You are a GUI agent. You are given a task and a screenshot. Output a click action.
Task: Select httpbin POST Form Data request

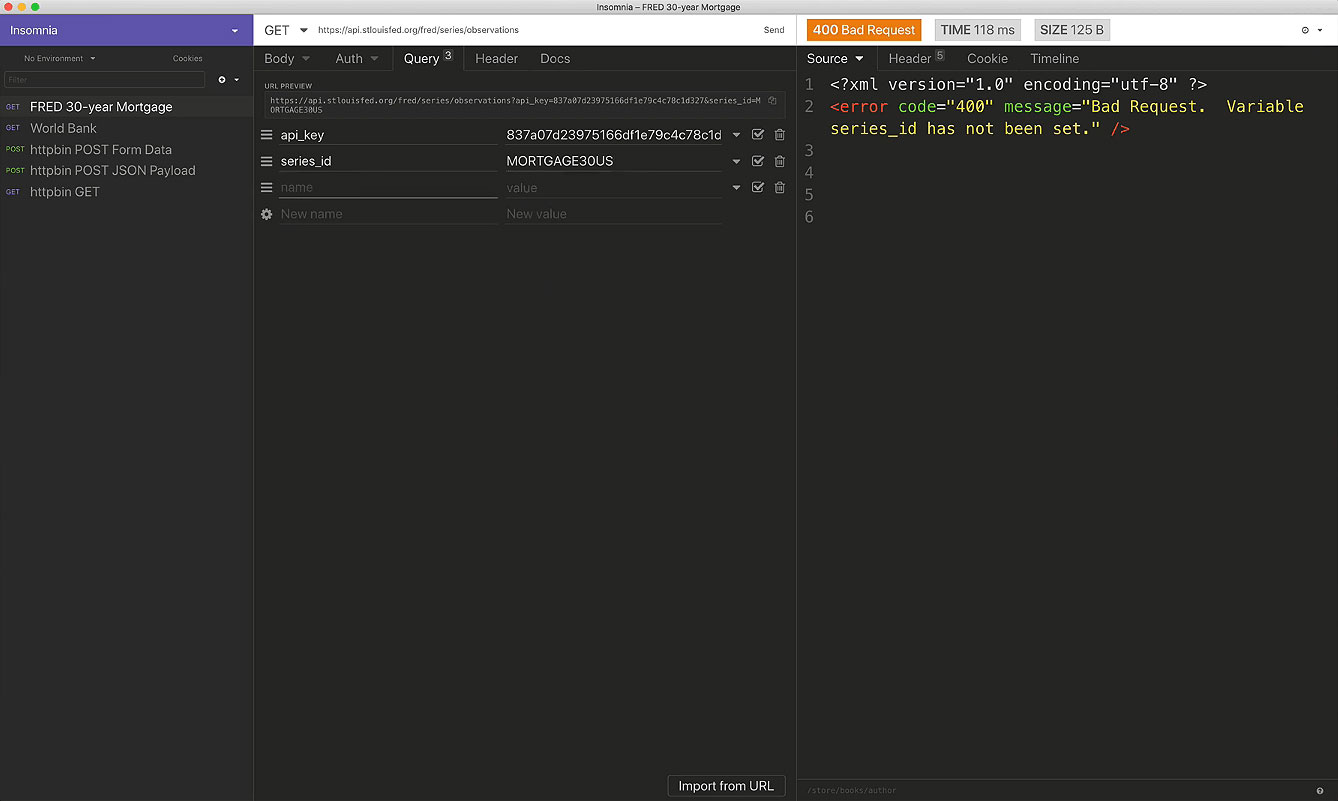coord(126,149)
